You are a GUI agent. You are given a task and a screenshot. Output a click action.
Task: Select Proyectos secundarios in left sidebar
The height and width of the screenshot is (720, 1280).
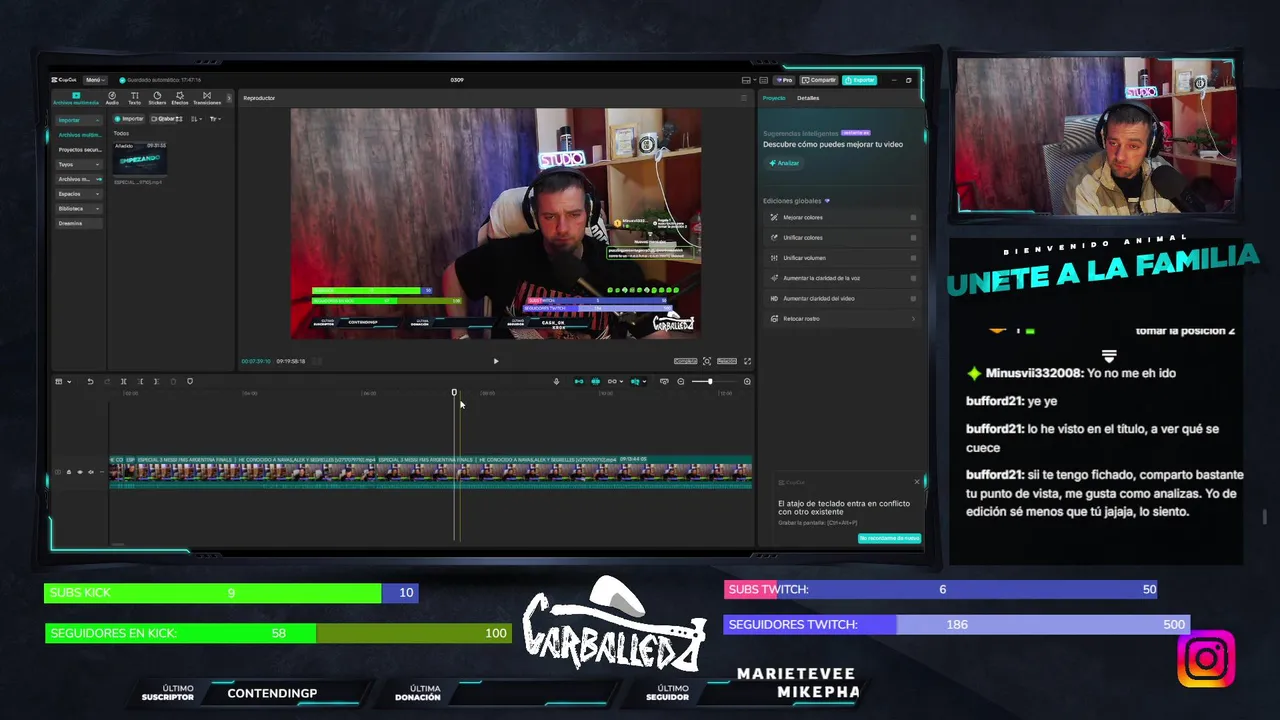tap(79, 150)
